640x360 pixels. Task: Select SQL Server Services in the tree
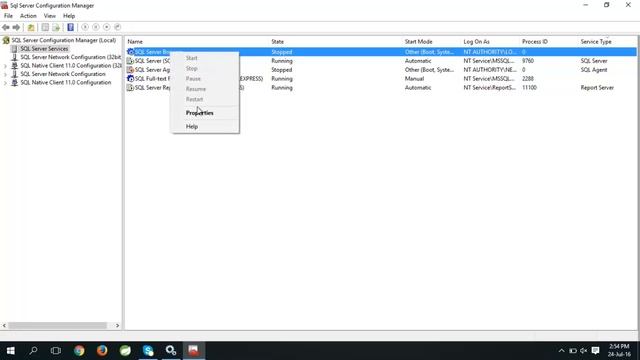[44, 49]
